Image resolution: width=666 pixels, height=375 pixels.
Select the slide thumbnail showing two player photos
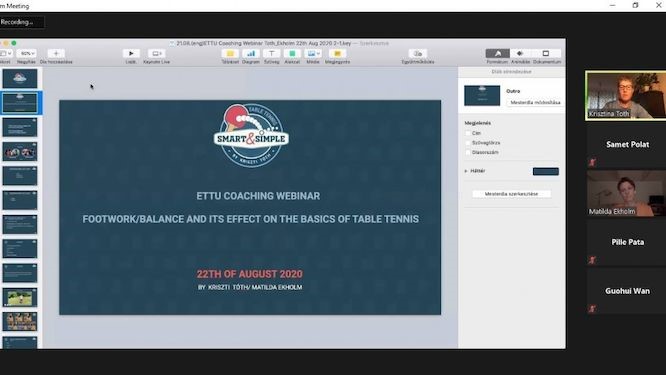(20, 152)
